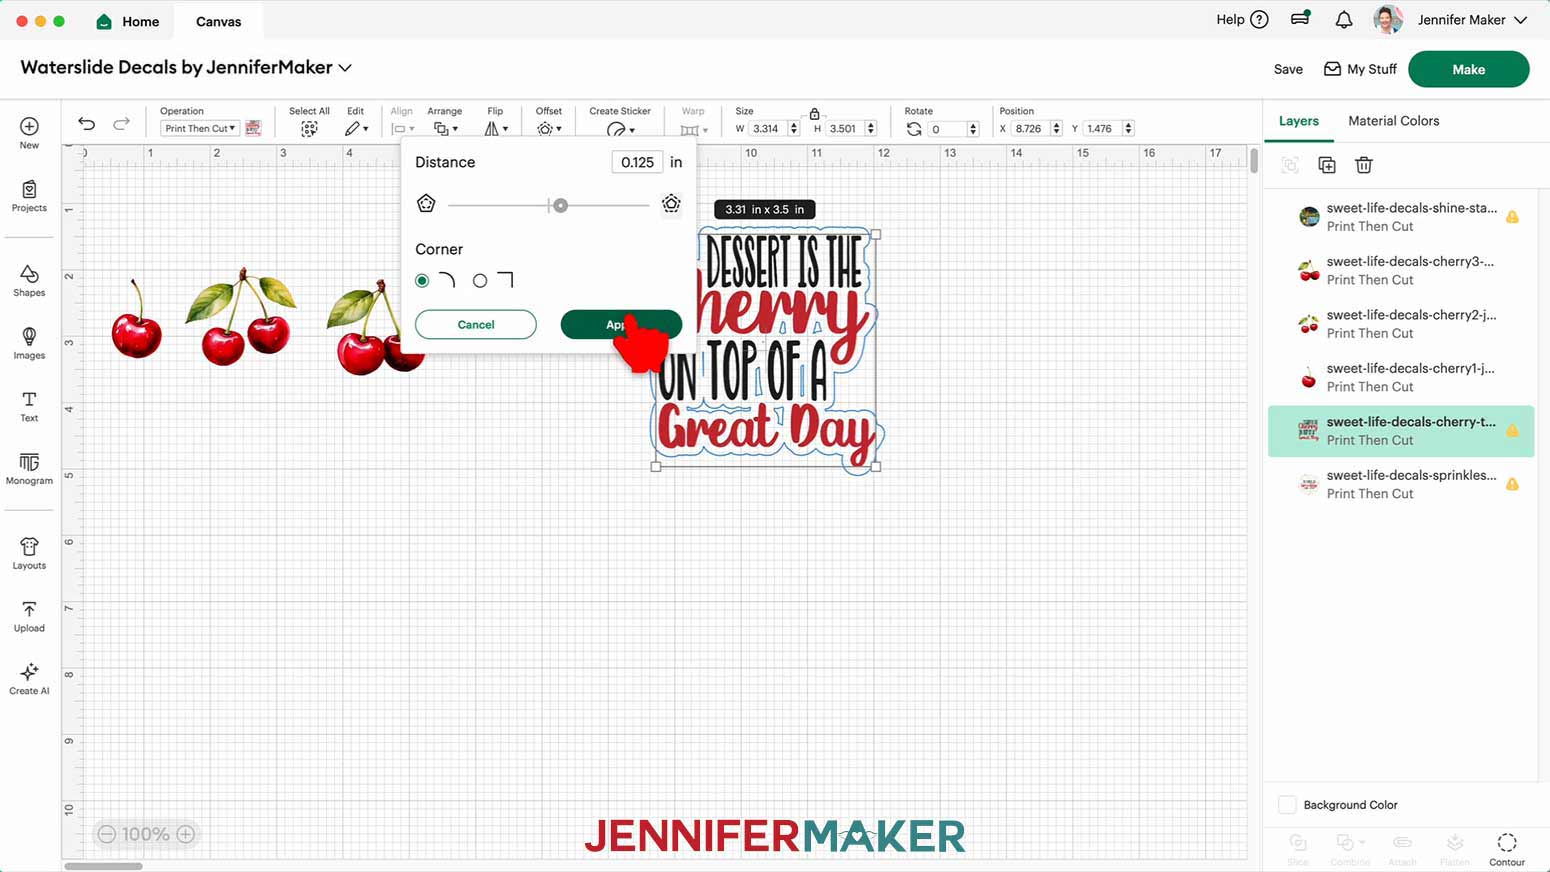
Task: Select the sweet-life-decals-cherry3 layer
Action: (x=1401, y=270)
